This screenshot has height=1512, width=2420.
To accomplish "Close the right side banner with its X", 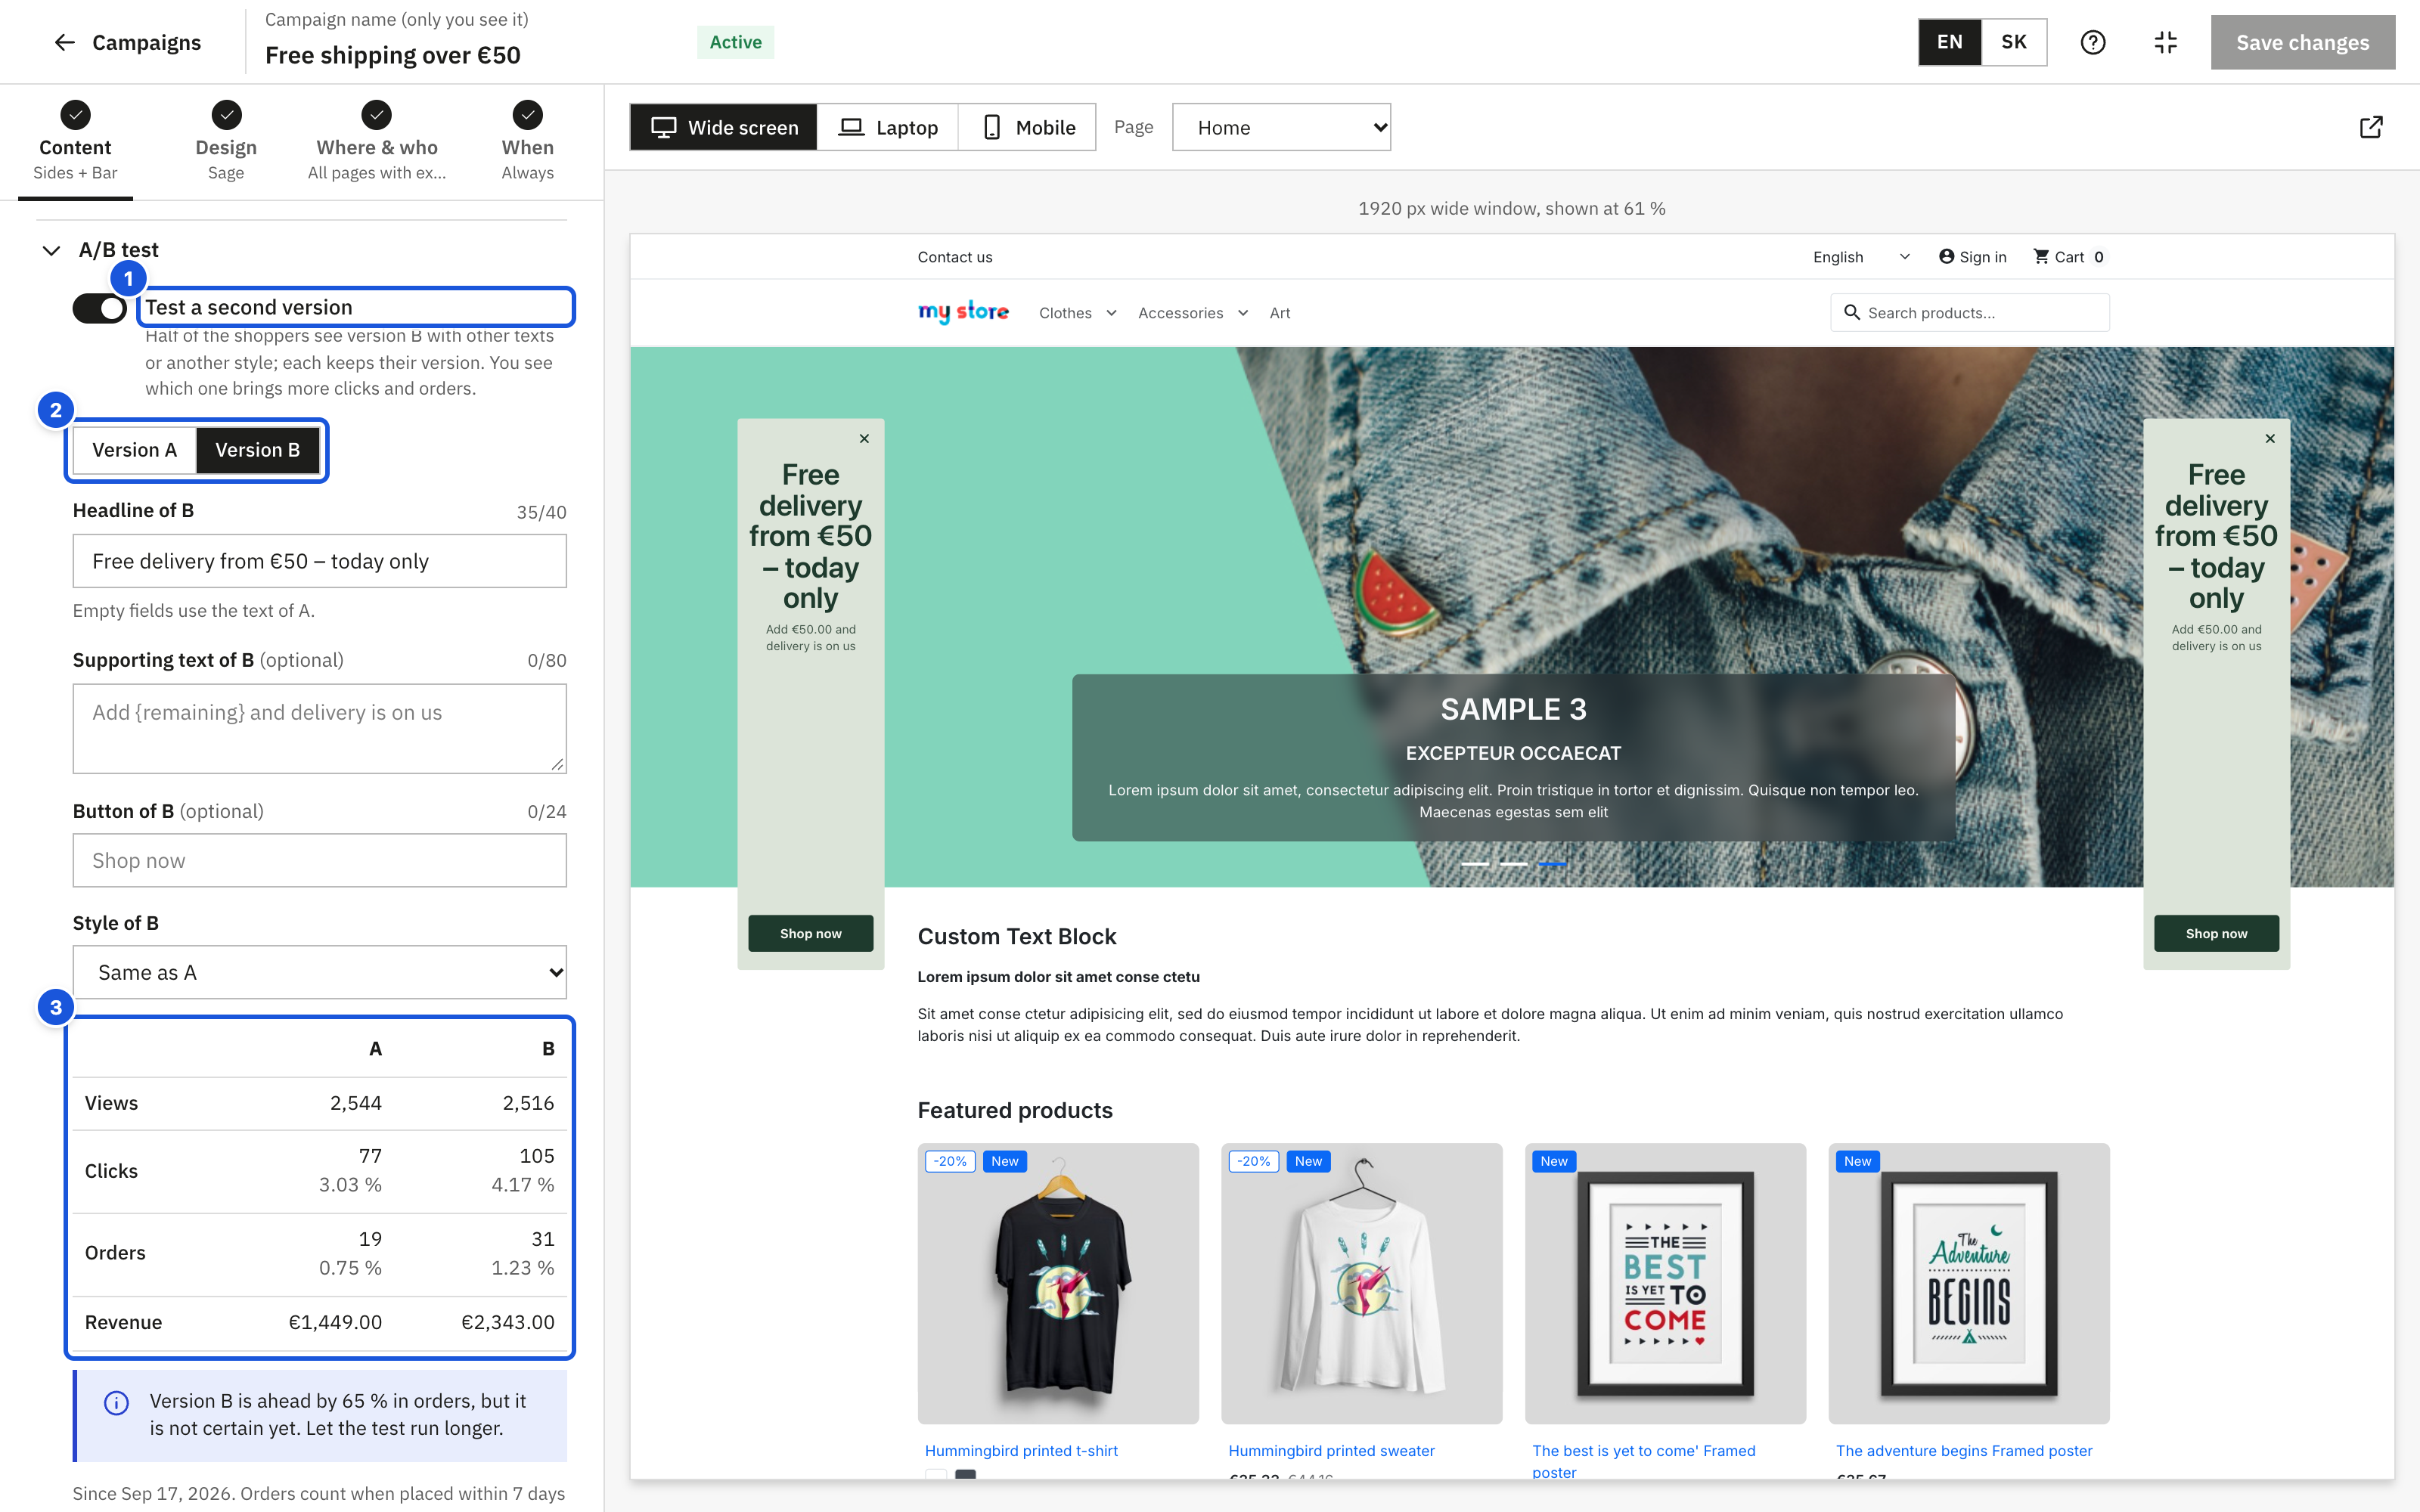I will point(2270,438).
